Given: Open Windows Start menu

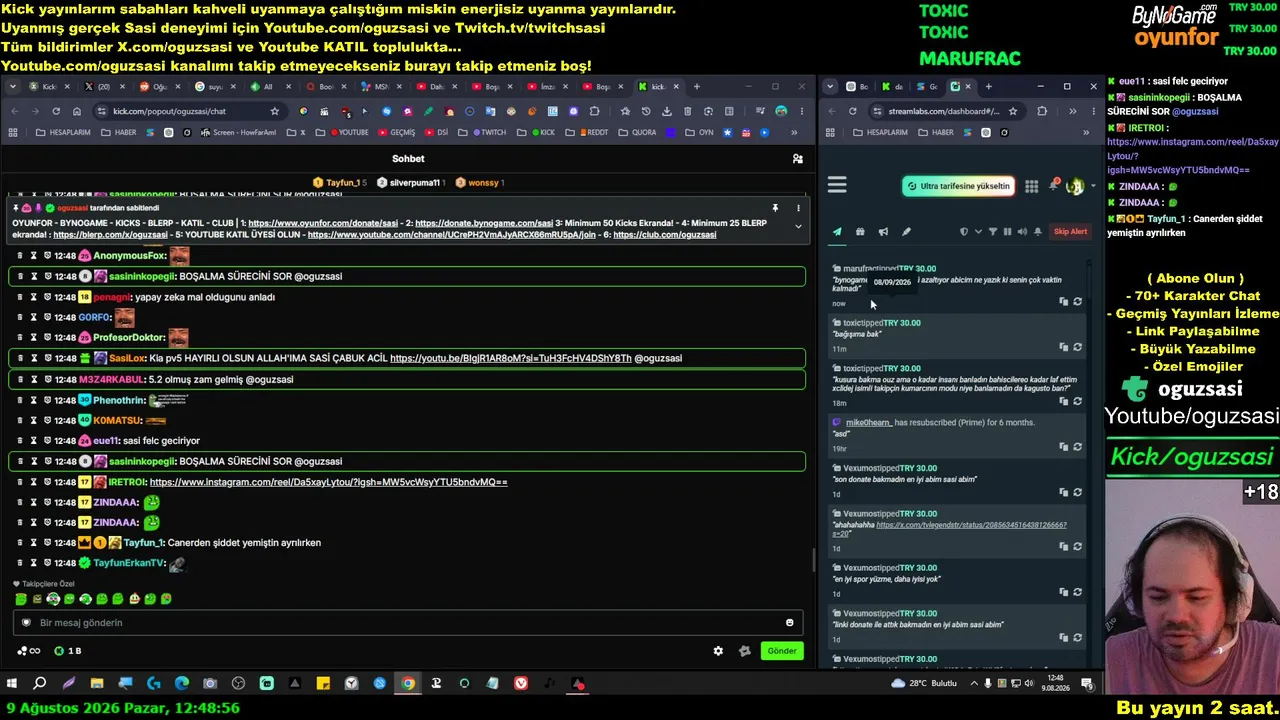Looking at the screenshot, I should point(12,684).
